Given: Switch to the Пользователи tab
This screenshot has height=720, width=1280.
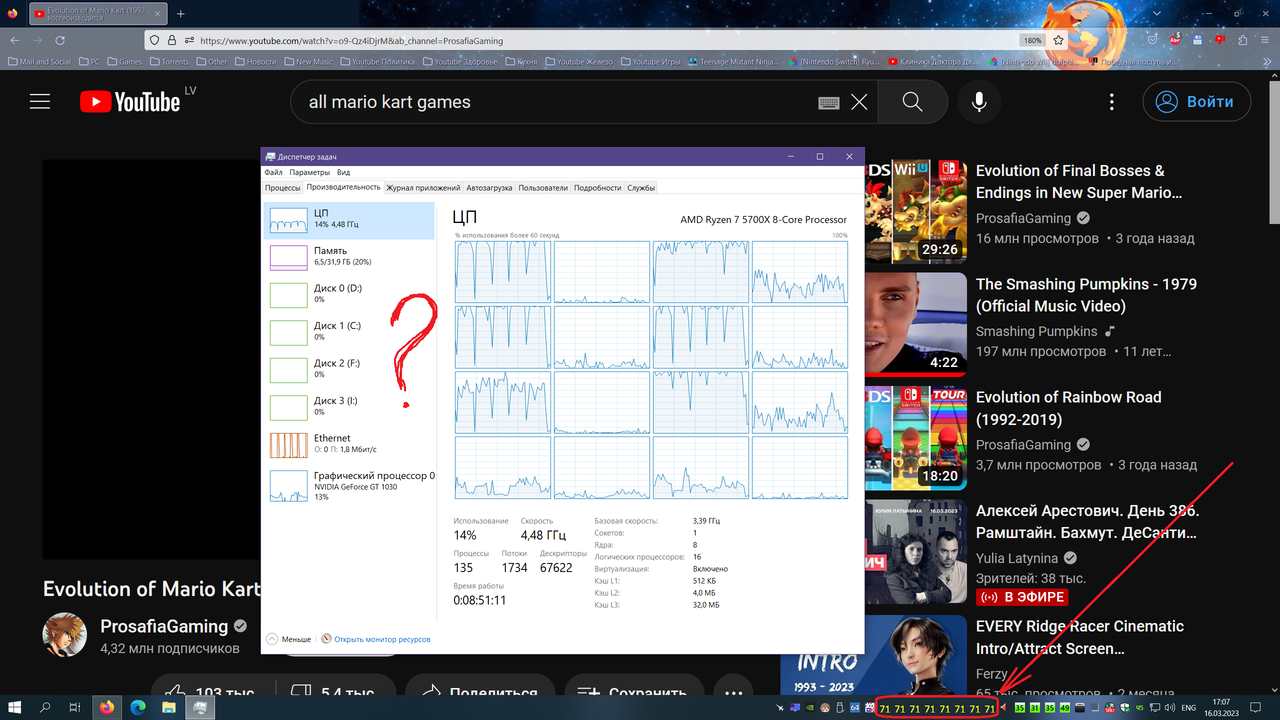Looking at the screenshot, I should (543, 187).
